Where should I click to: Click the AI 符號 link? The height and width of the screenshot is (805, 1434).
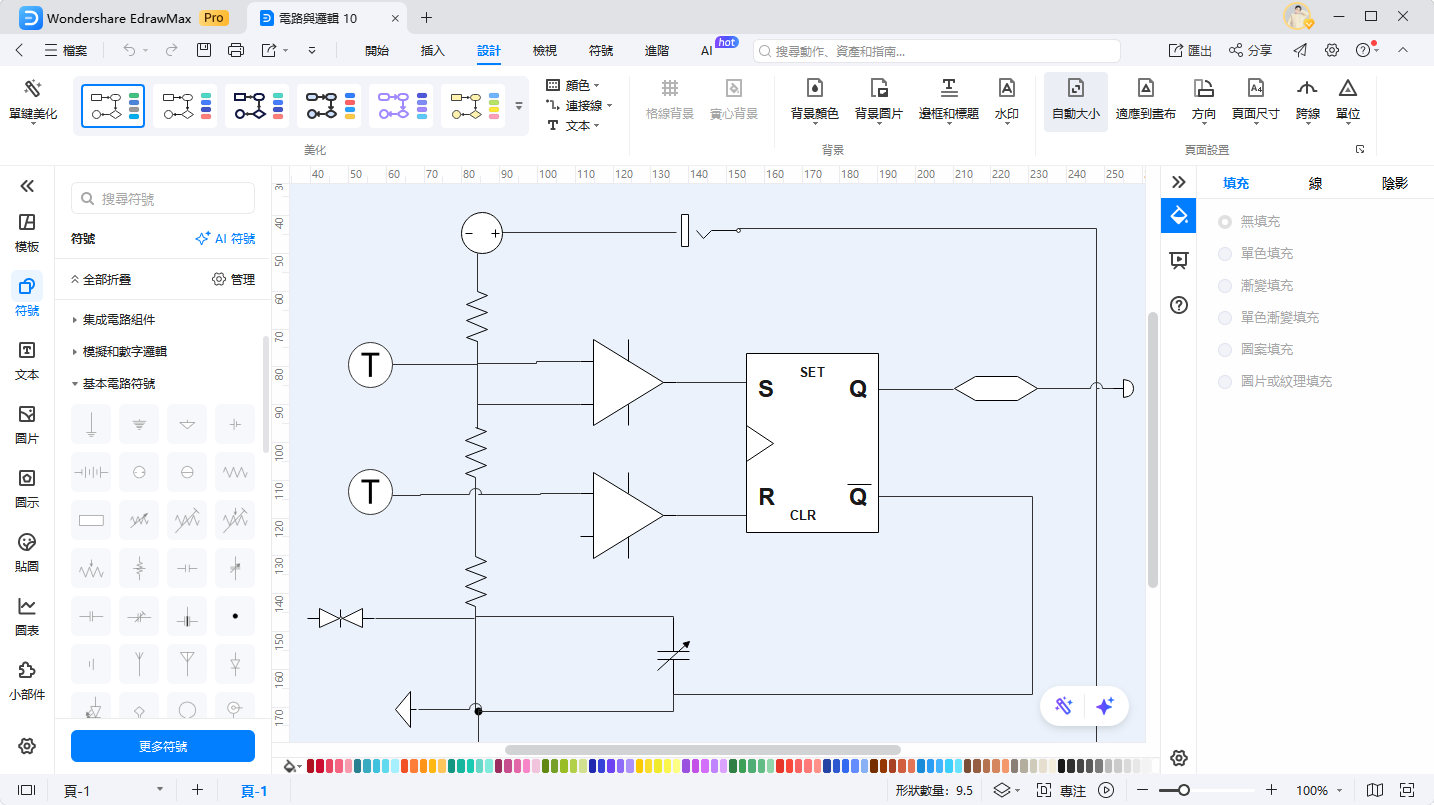(x=225, y=239)
